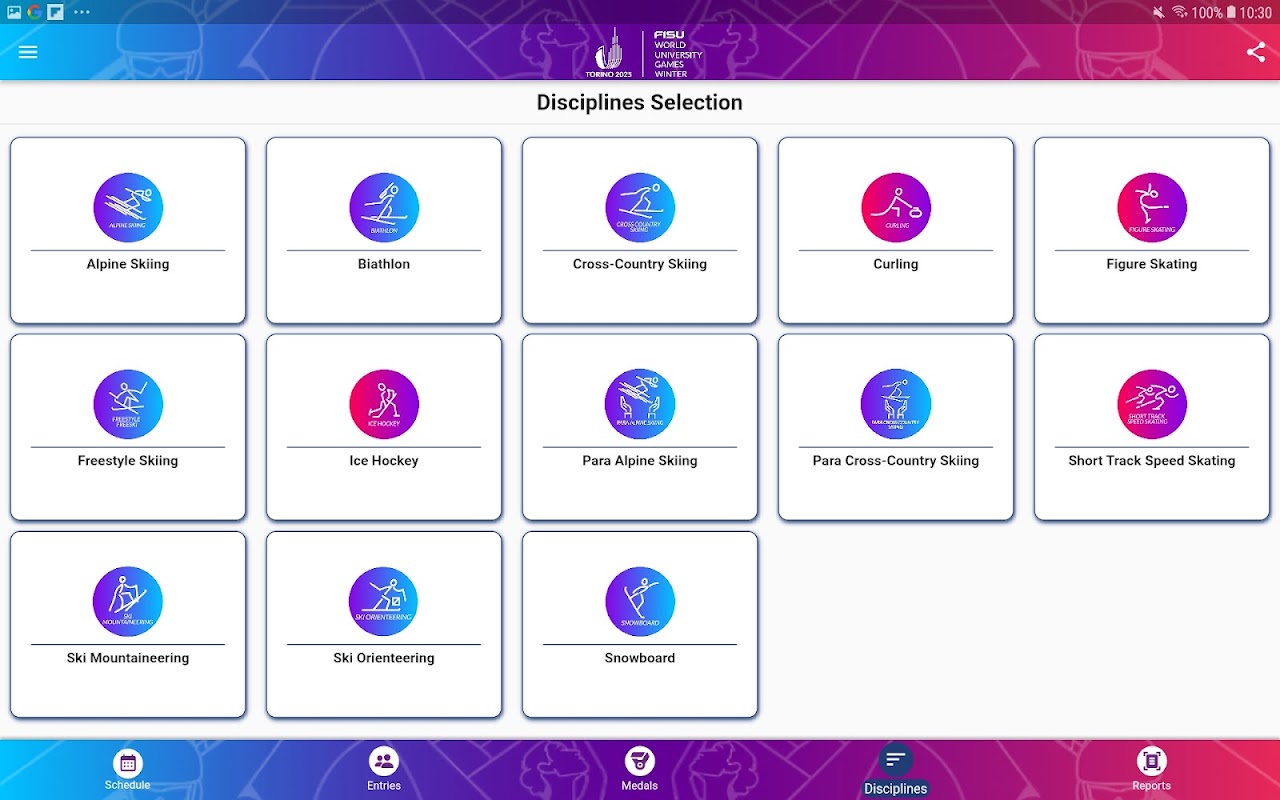This screenshot has height=800, width=1280.
Task: Click the "Para Cross-Country Skiing" card label
Action: coord(896,461)
